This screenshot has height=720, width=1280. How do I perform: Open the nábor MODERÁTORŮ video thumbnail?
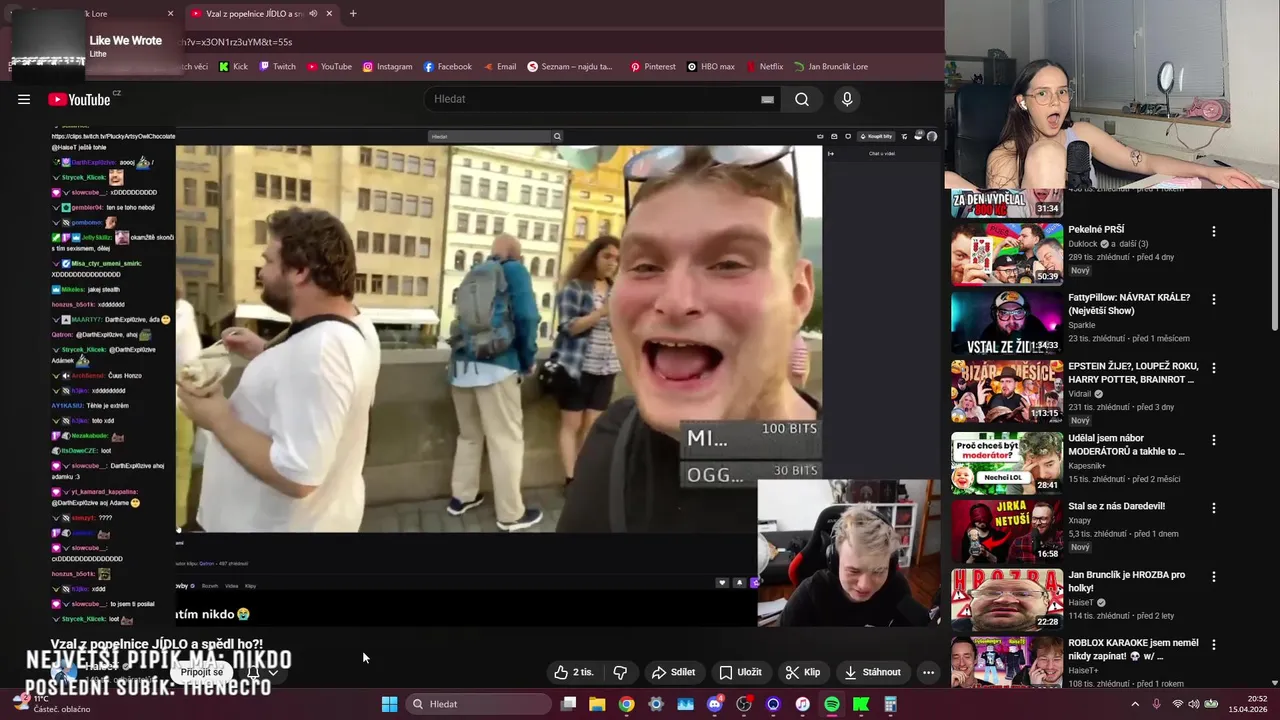click(1007, 463)
